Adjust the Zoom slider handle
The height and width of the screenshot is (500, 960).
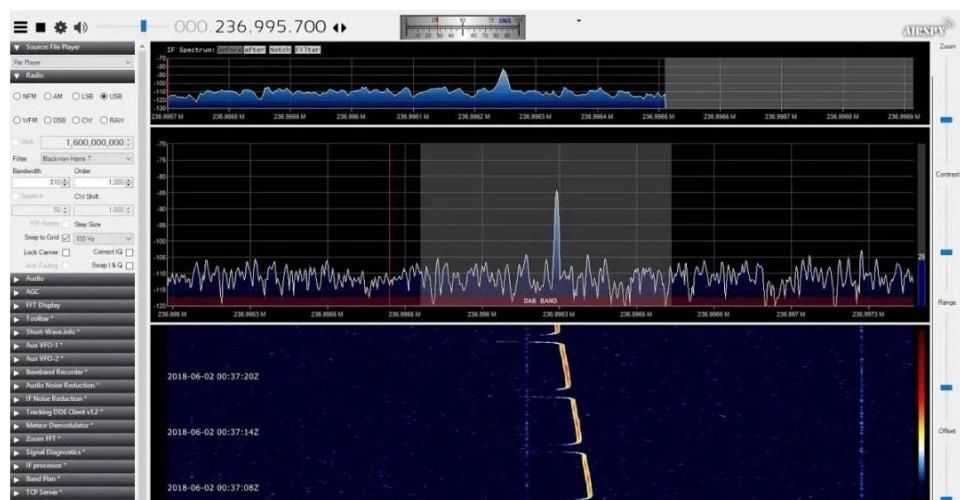pyautogui.click(x=946, y=119)
